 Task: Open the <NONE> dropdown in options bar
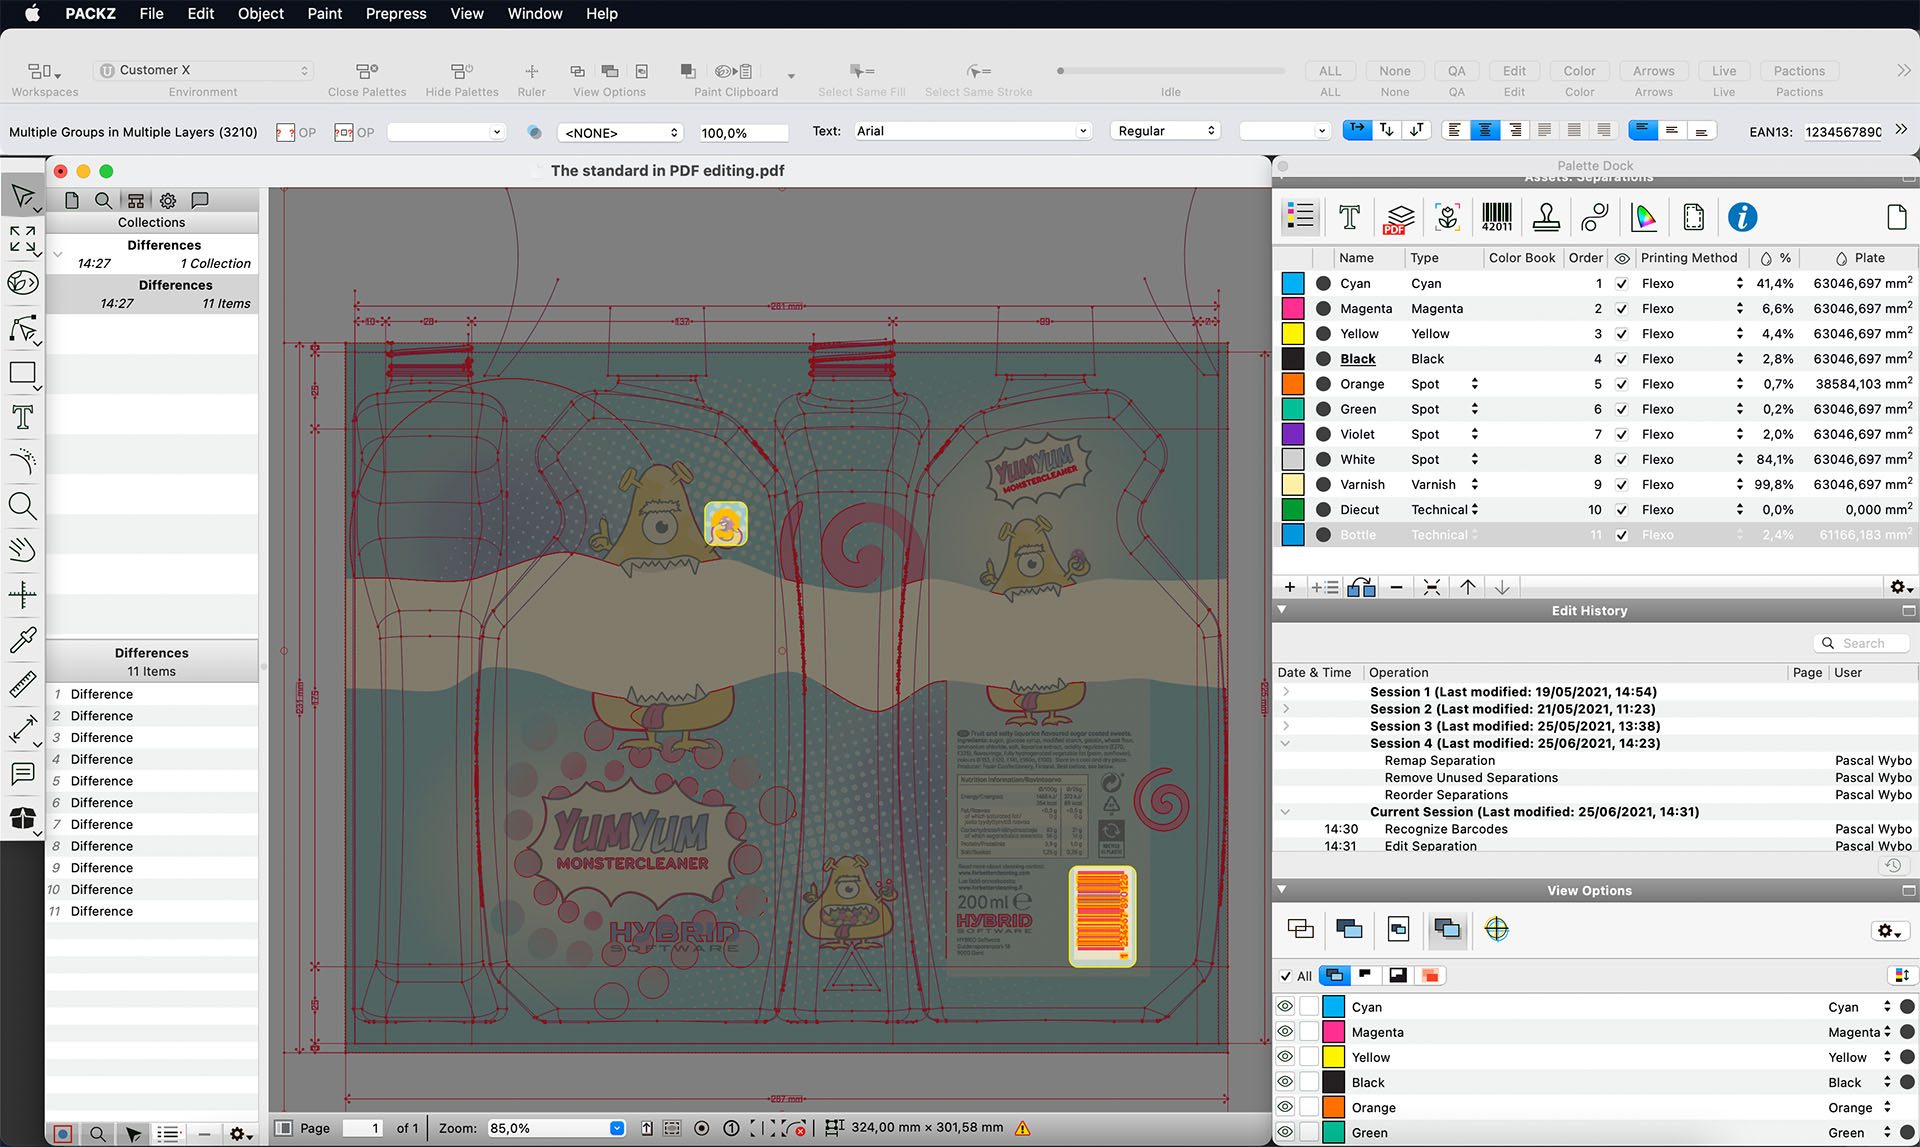coord(620,132)
